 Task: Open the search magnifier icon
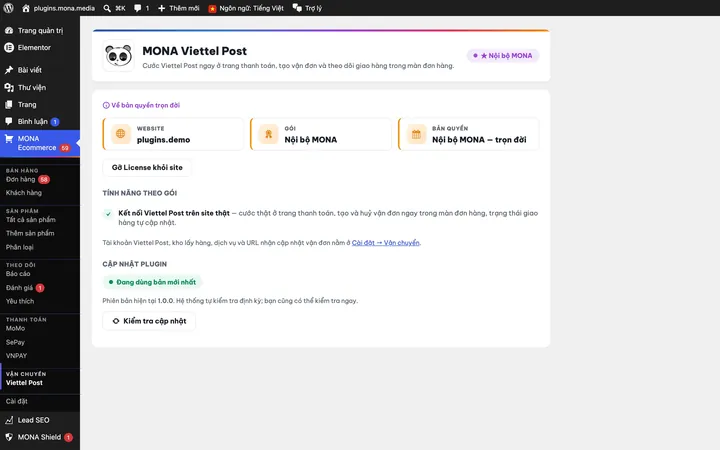point(107,8)
